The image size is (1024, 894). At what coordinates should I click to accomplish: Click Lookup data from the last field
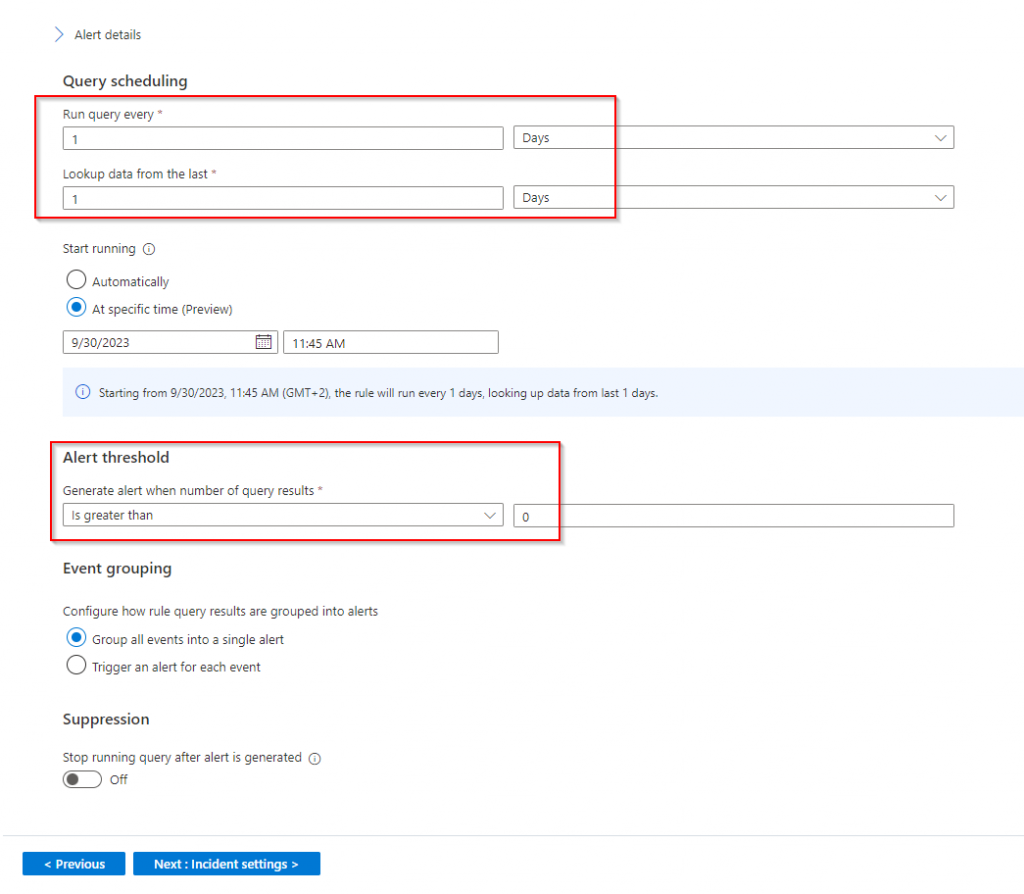(283, 198)
